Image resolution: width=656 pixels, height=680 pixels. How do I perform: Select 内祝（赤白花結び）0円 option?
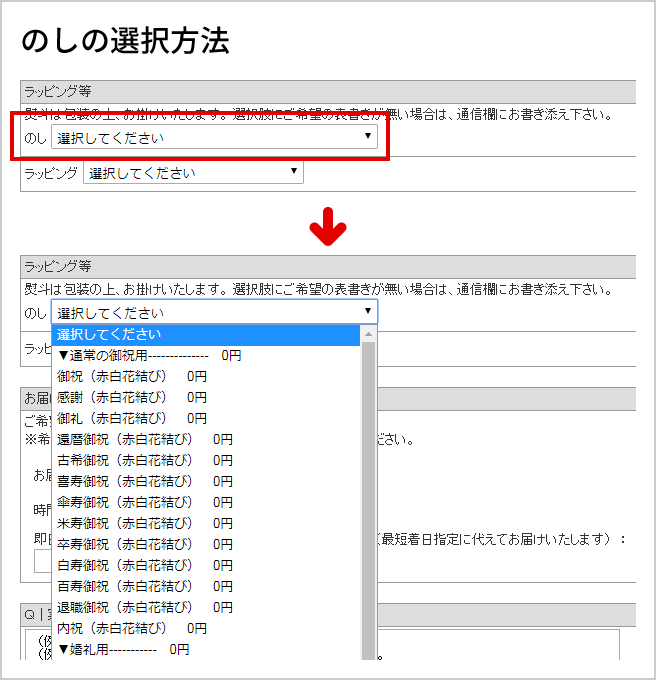point(206,628)
